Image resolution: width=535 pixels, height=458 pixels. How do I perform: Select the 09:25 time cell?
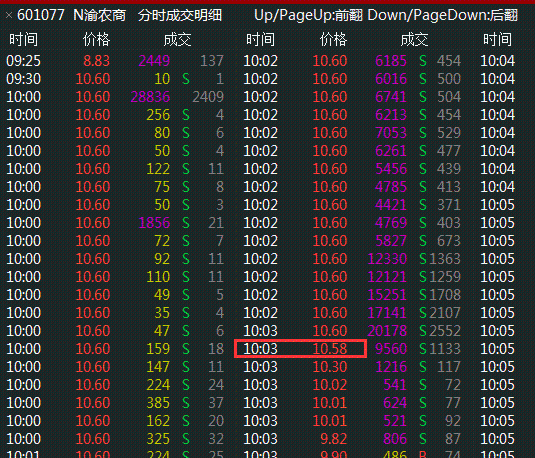click(x=23, y=61)
